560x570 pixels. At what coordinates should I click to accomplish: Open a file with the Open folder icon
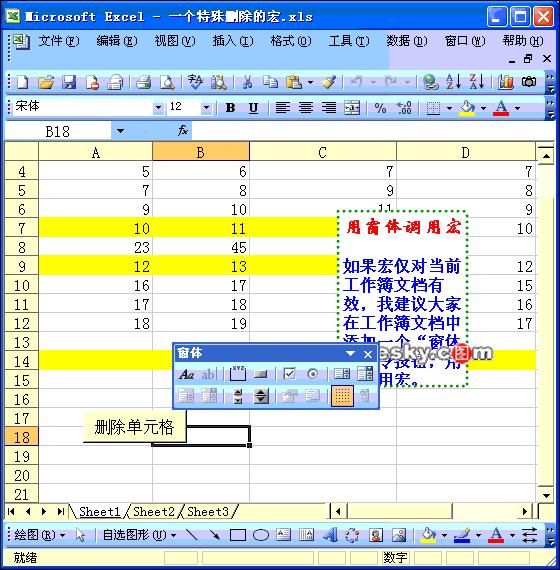pyautogui.click(x=46, y=82)
